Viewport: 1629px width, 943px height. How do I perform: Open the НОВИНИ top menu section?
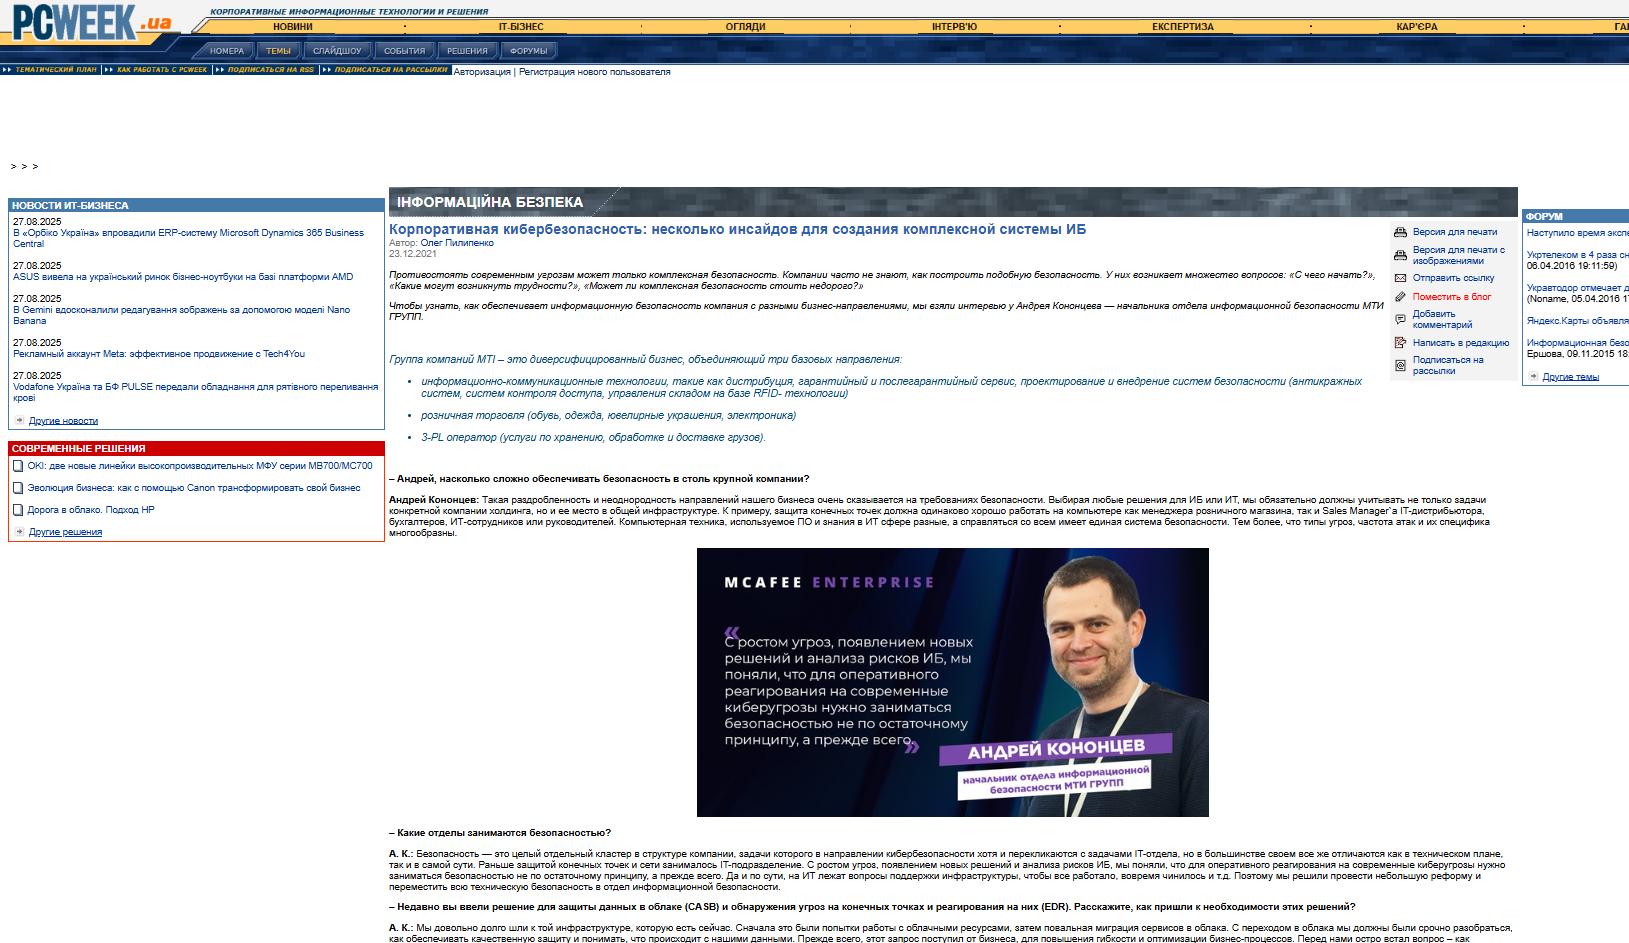[293, 27]
